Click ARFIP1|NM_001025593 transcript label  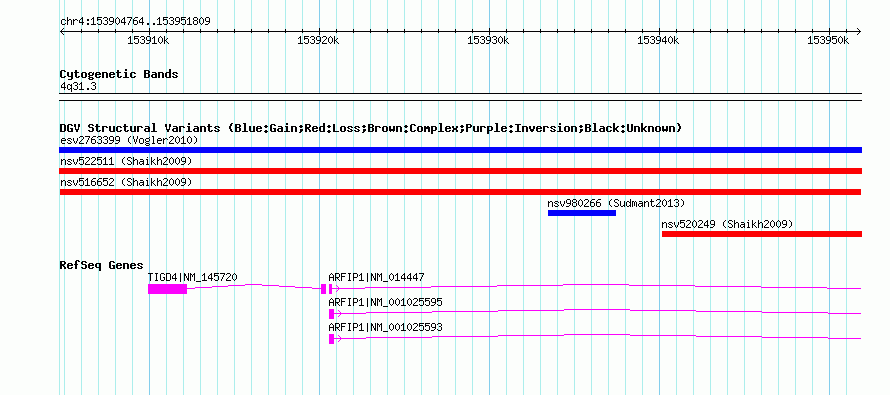click(385, 327)
